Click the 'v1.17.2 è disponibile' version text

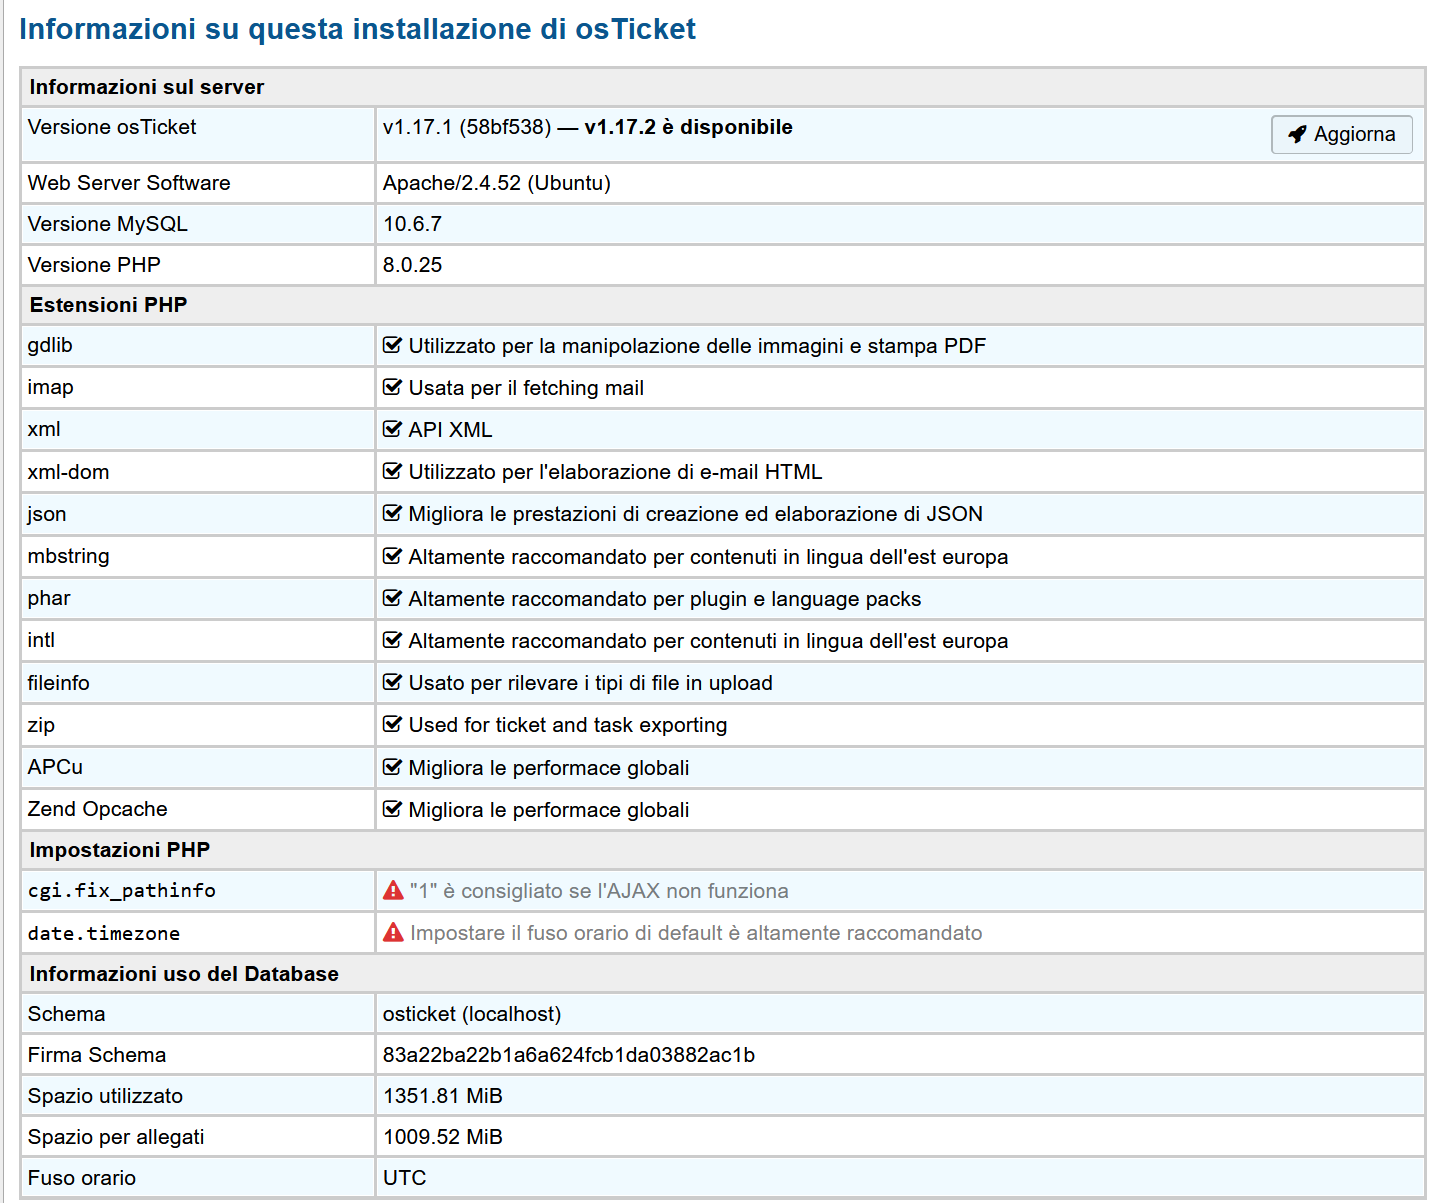(x=688, y=127)
